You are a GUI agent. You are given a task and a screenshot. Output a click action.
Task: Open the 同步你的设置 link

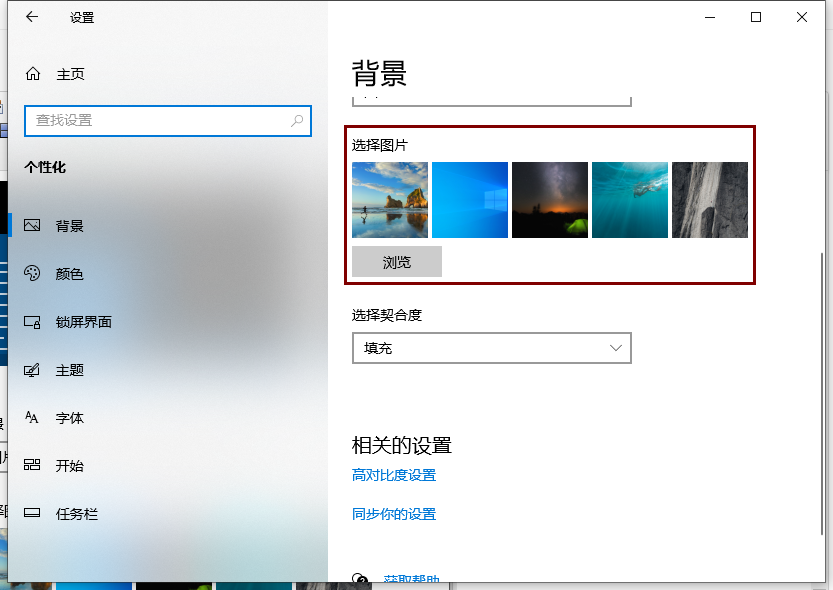pyautogui.click(x=393, y=513)
